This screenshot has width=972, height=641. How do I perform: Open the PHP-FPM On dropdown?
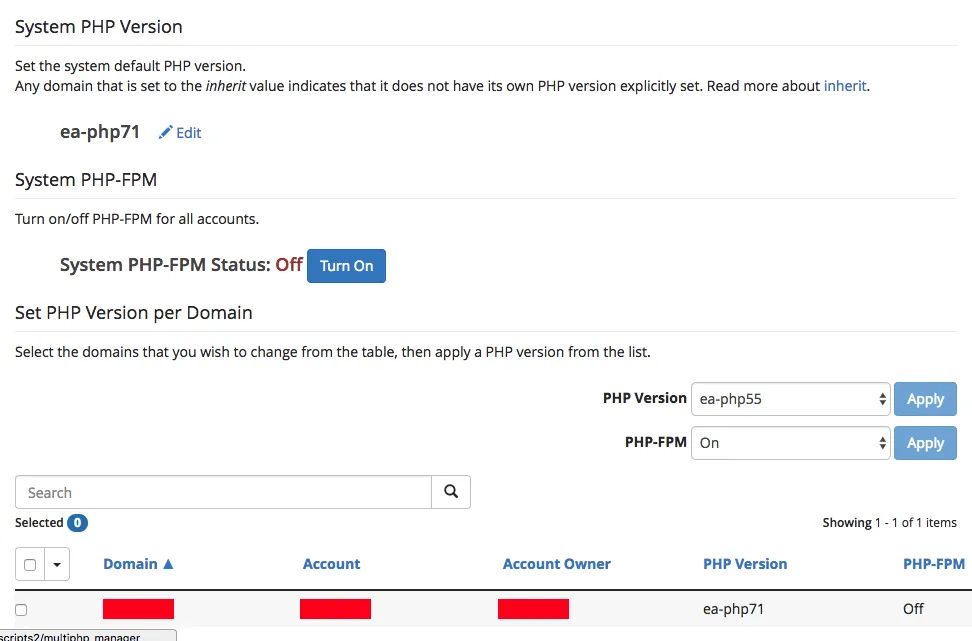[x=790, y=443]
